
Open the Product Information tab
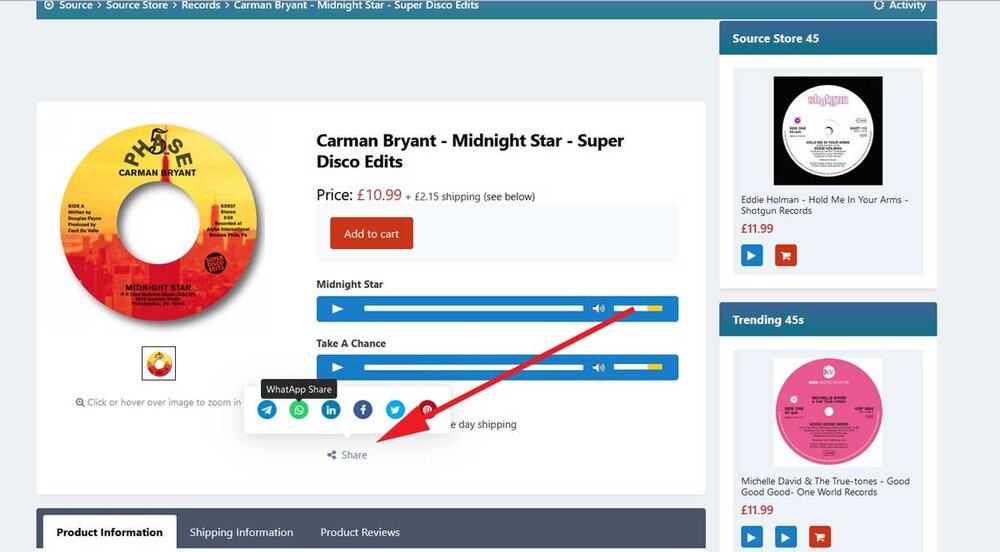pos(110,532)
